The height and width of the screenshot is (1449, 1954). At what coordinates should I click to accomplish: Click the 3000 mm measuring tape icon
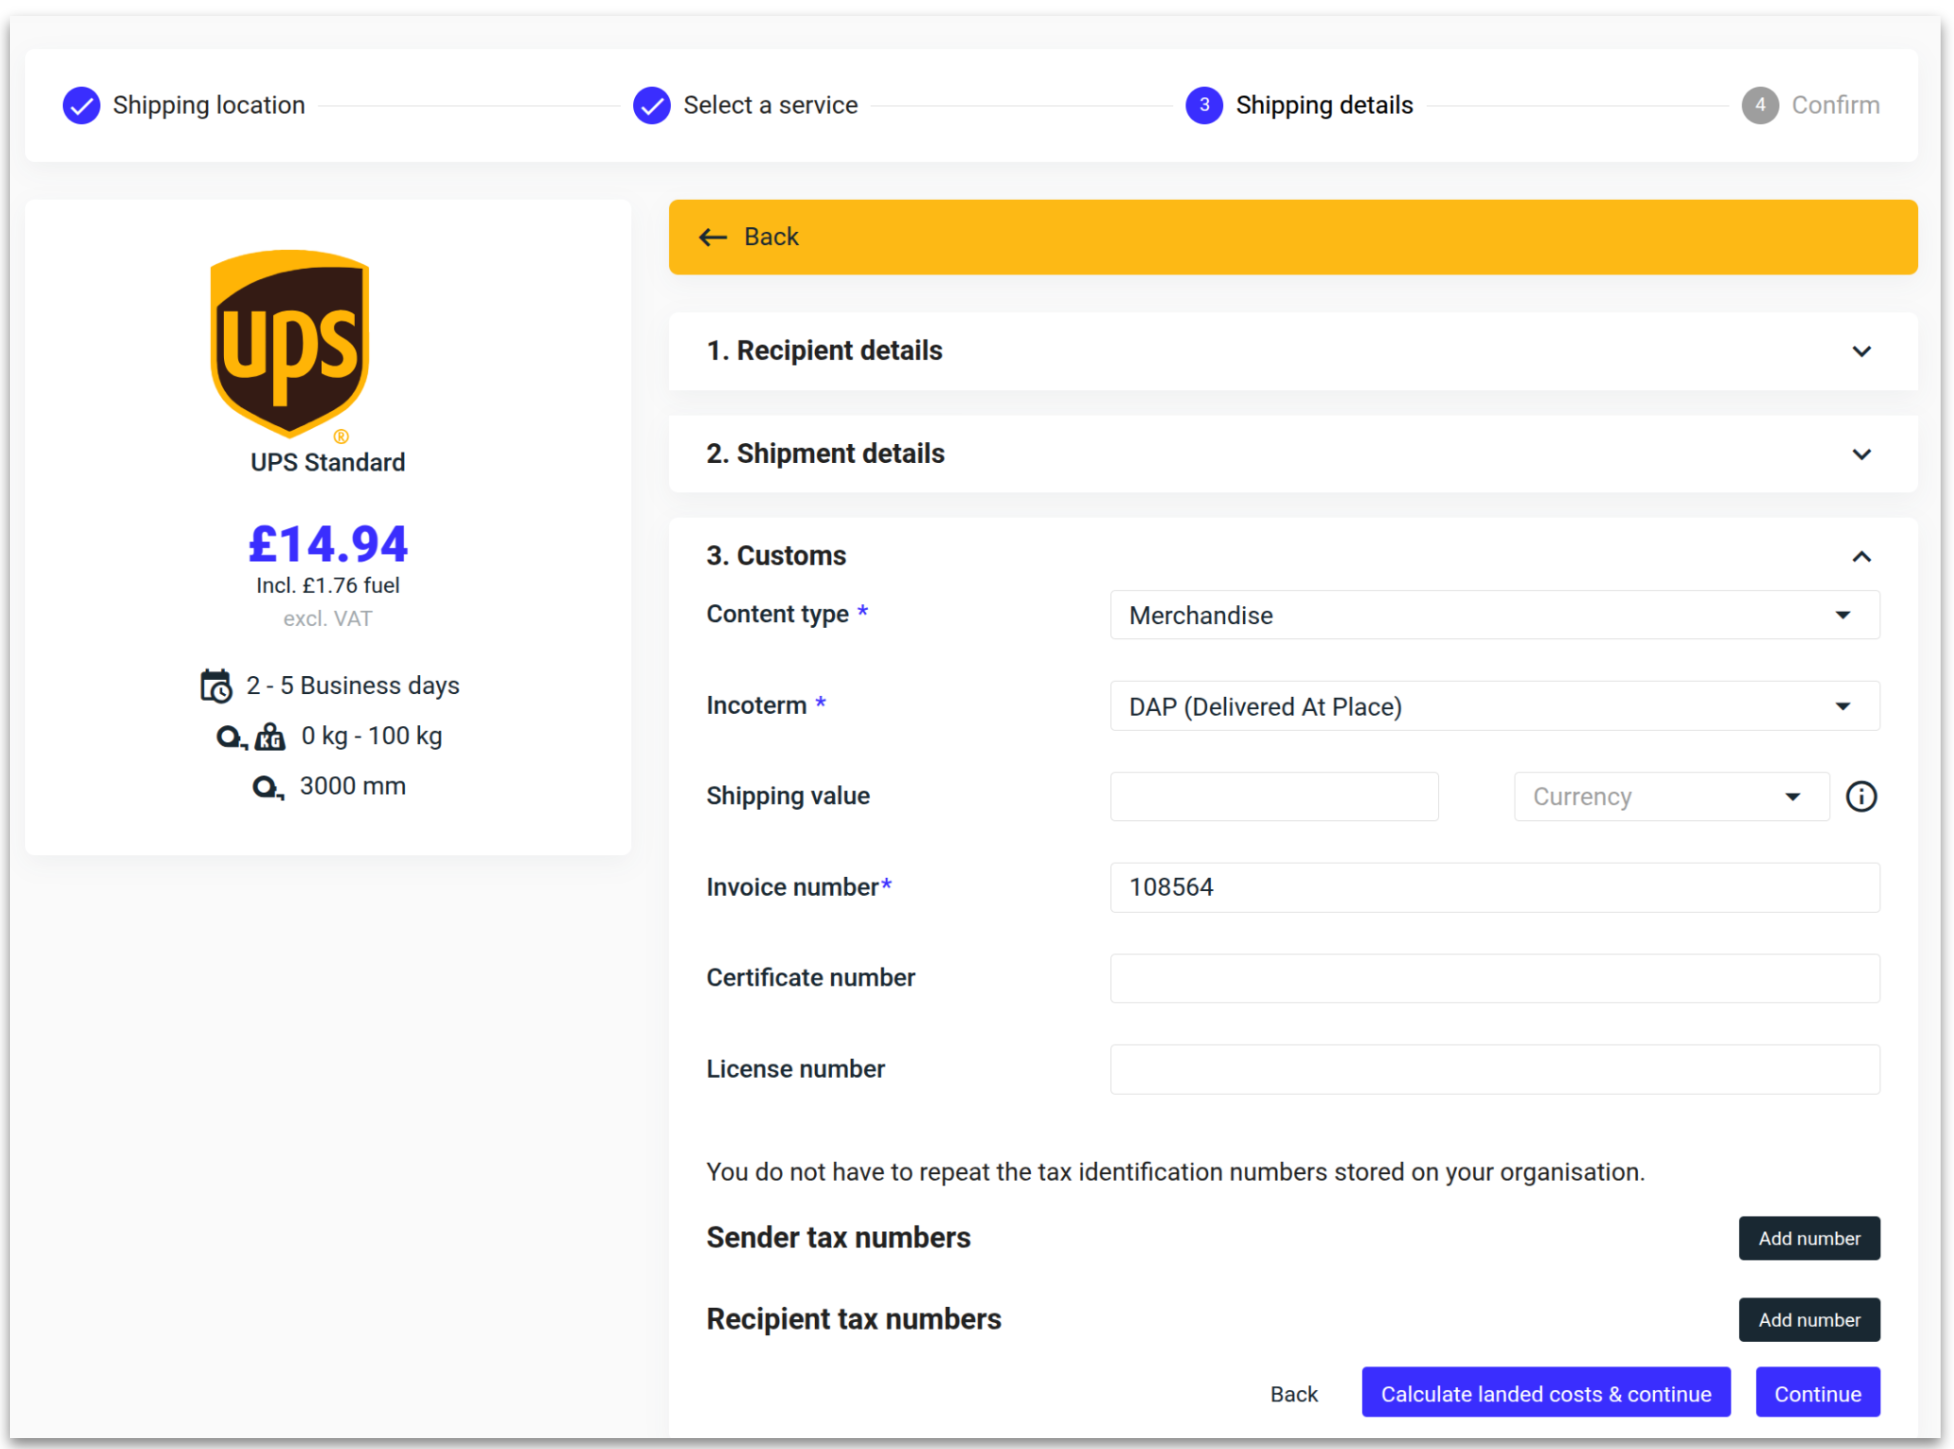[267, 788]
